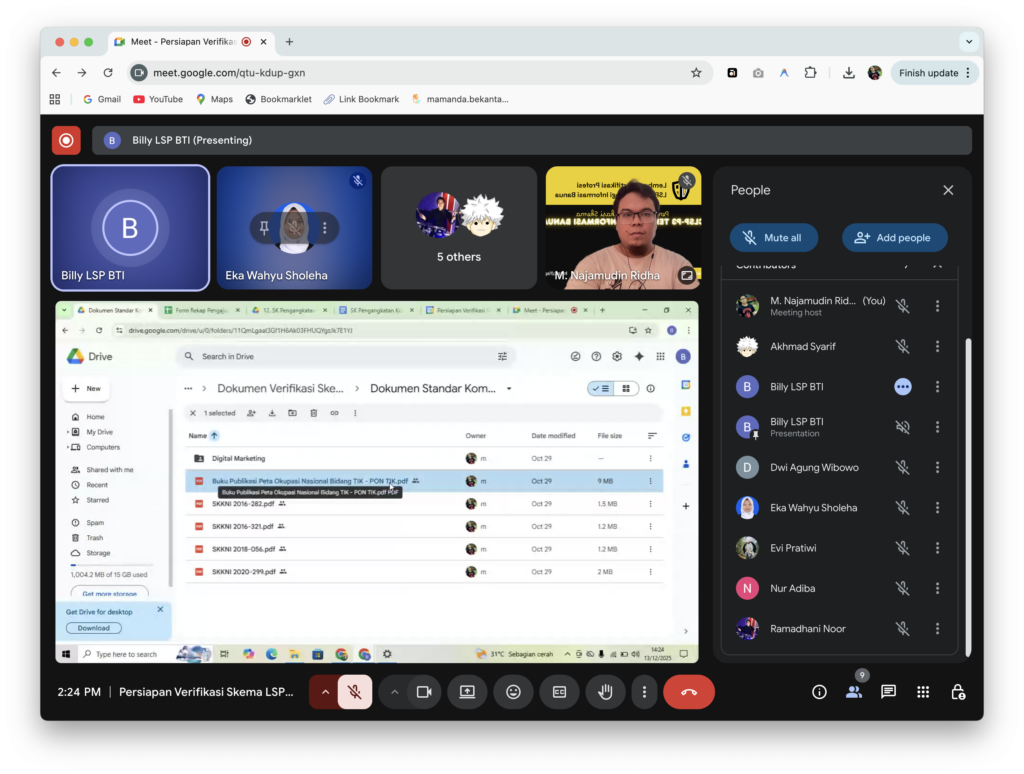
Task: Toggle closed captions
Action: pos(560,692)
